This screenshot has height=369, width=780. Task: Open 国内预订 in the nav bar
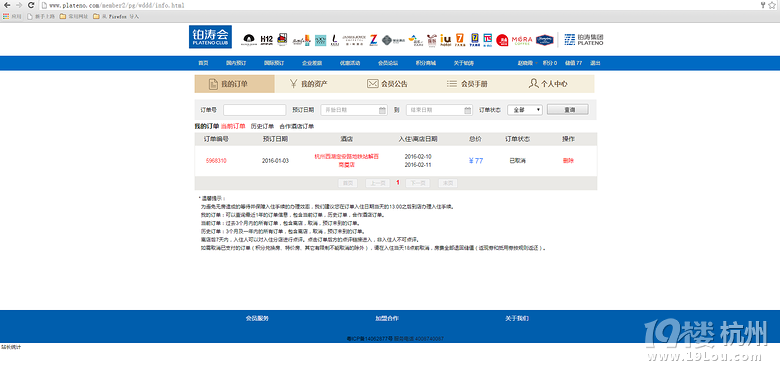[236, 63]
